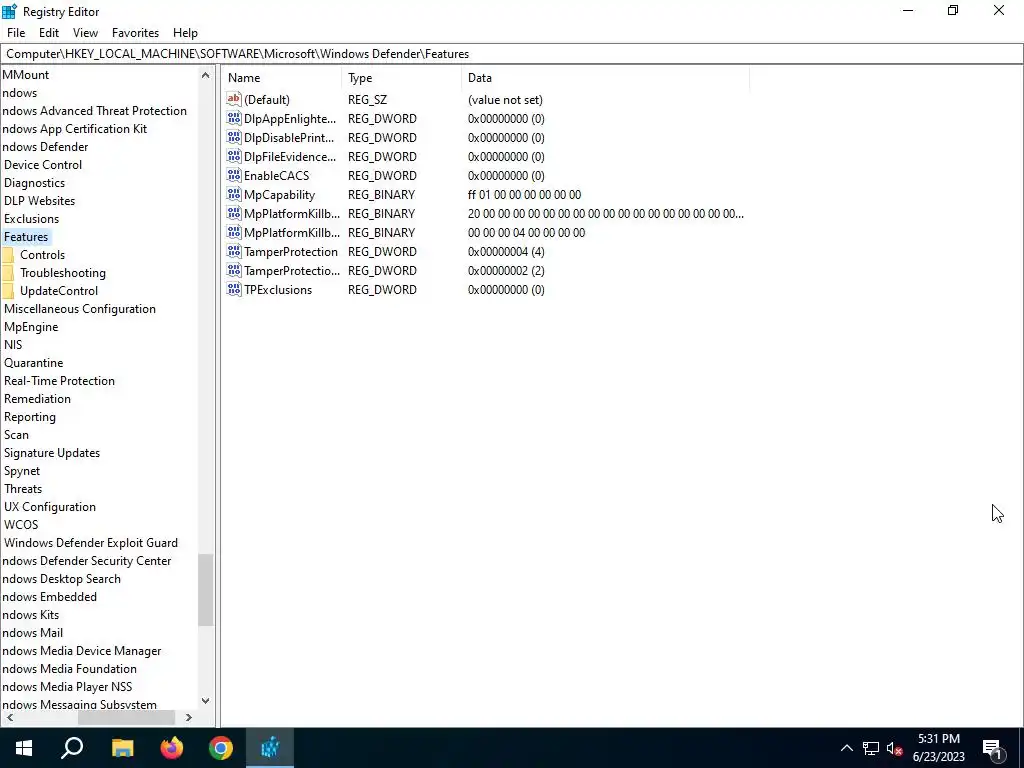Click the Registry Editor taskbar icon
This screenshot has height=768, width=1024.
[x=270, y=748]
